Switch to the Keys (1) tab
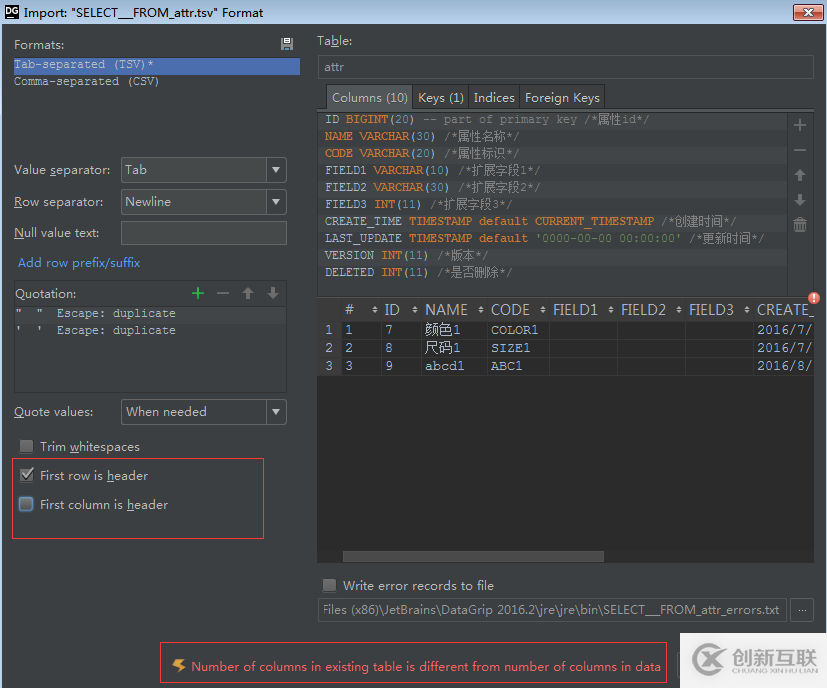This screenshot has height=688, width=827. (x=440, y=98)
